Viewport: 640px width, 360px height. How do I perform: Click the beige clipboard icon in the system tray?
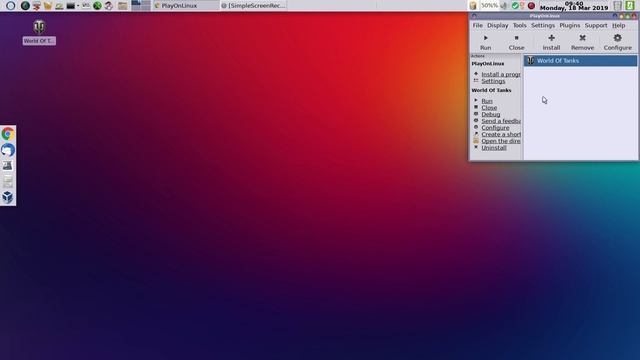[x=473, y=6]
